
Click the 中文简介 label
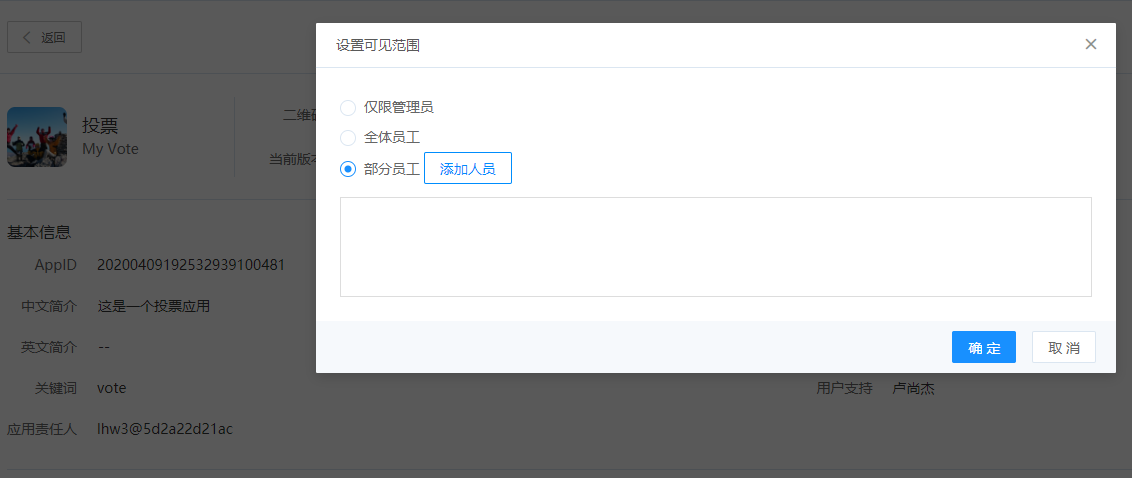[49, 306]
